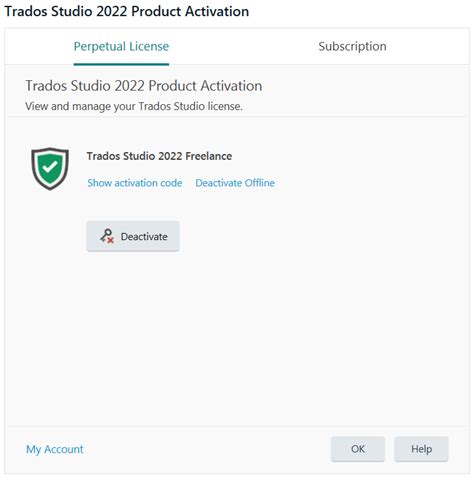Click the window title Trados Studio 2022 Product Activation
The height and width of the screenshot is (477, 474).
[127, 11]
